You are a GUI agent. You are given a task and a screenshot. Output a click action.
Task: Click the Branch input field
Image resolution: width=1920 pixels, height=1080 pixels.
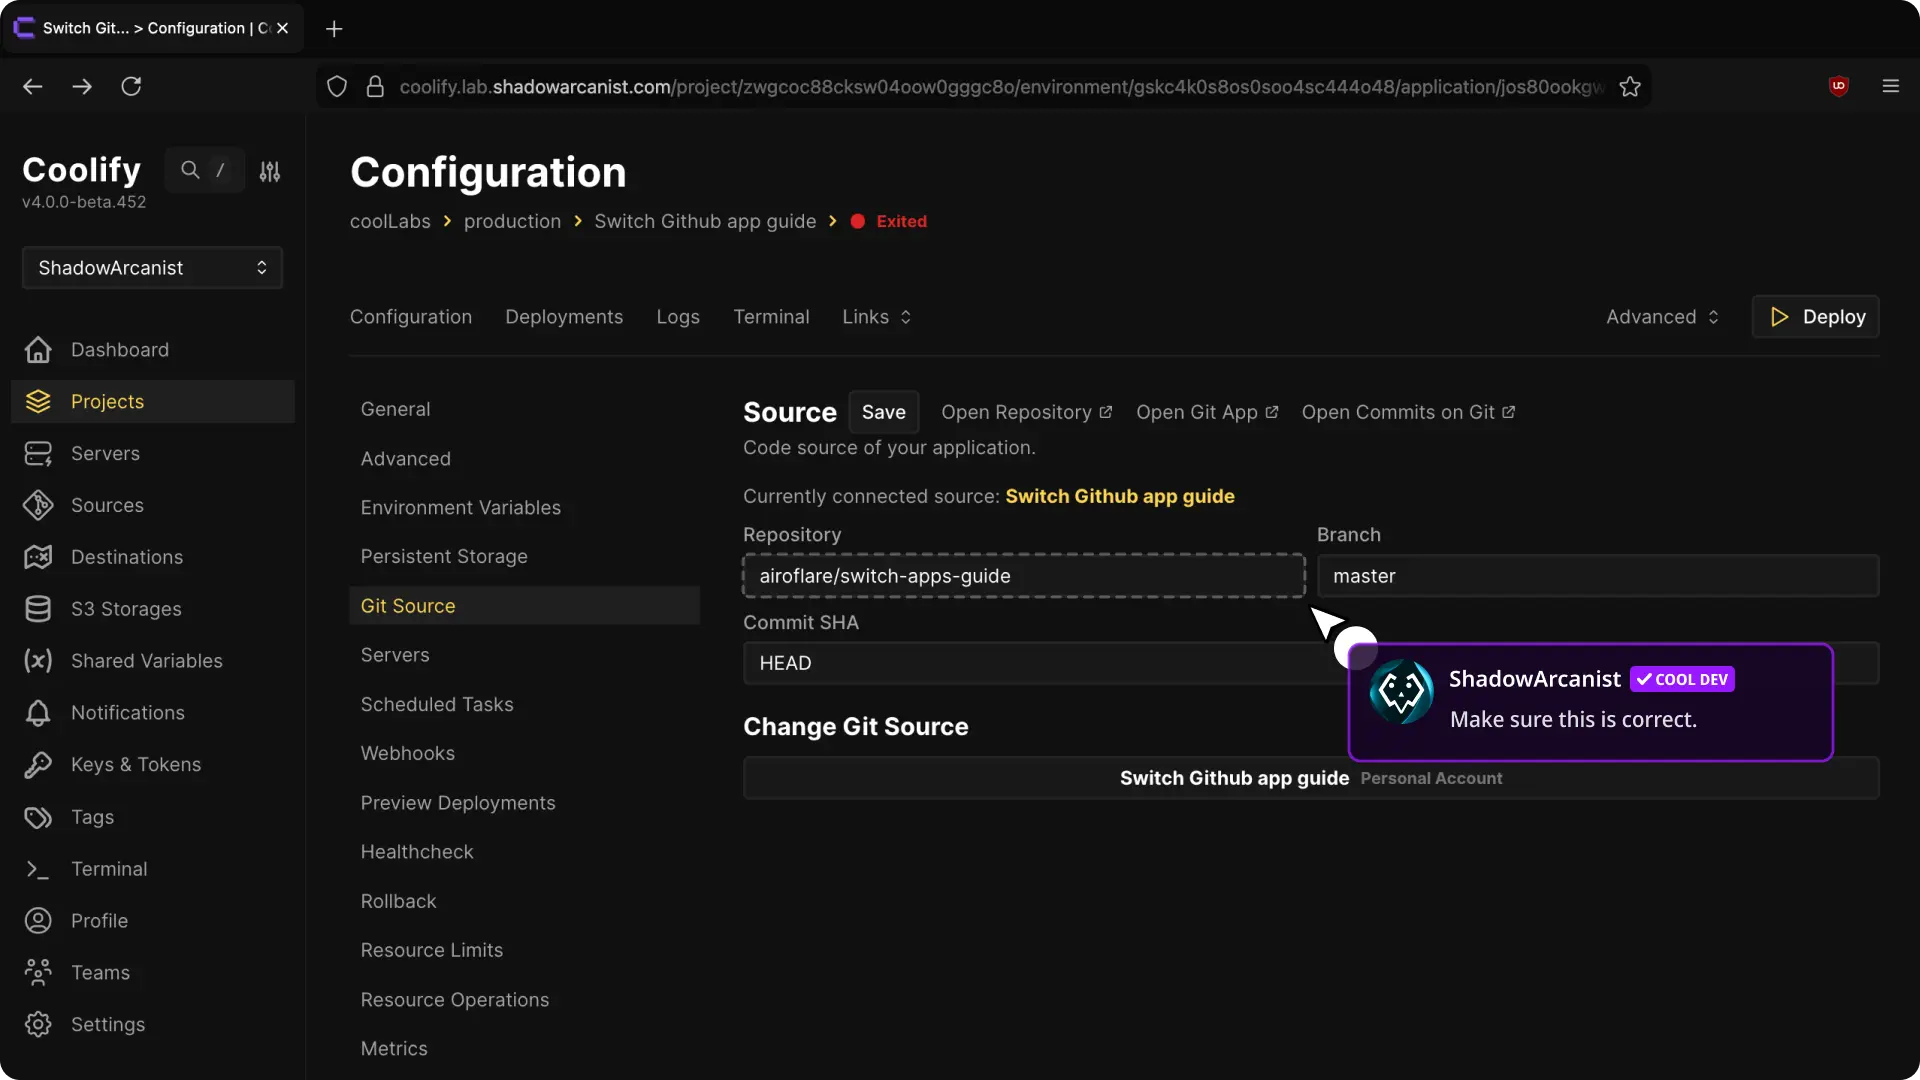pyautogui.click(x=1597, y=576)
